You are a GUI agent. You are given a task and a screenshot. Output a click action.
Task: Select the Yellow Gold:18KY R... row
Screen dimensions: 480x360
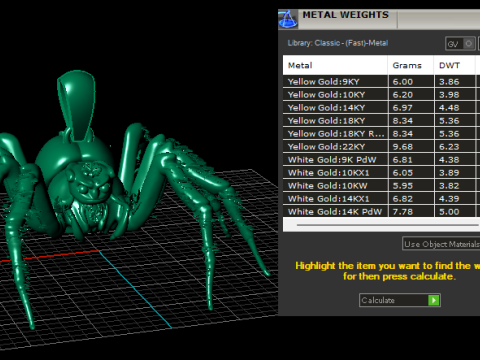pos(381,134)
